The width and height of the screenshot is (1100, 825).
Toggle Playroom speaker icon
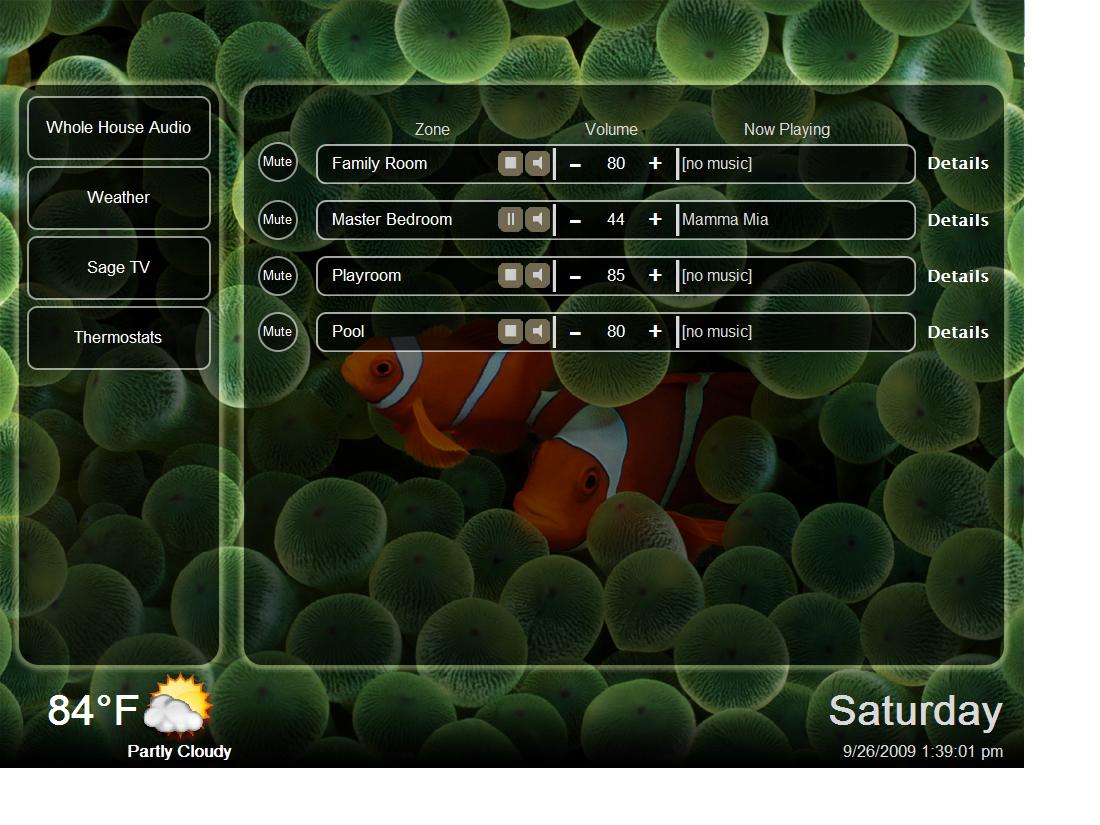tap(537, 275)
